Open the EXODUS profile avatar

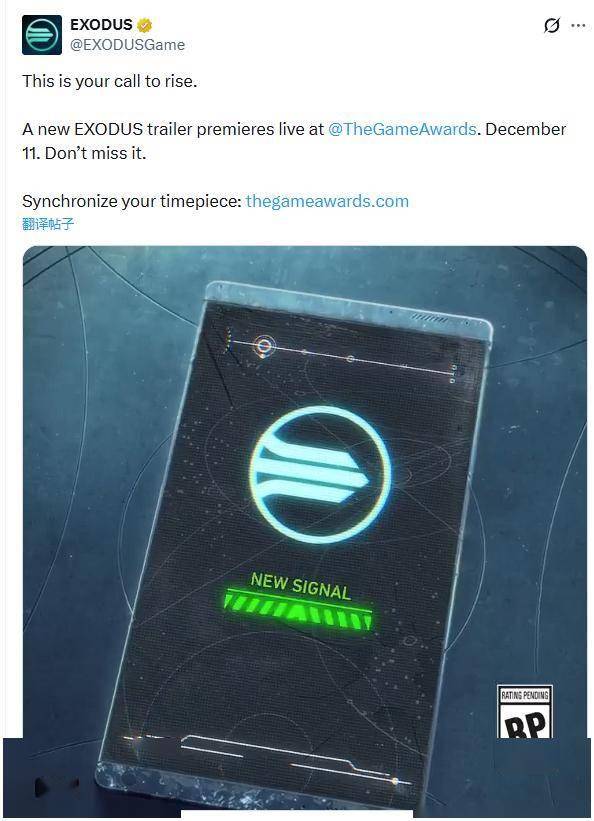coord(41,35)
